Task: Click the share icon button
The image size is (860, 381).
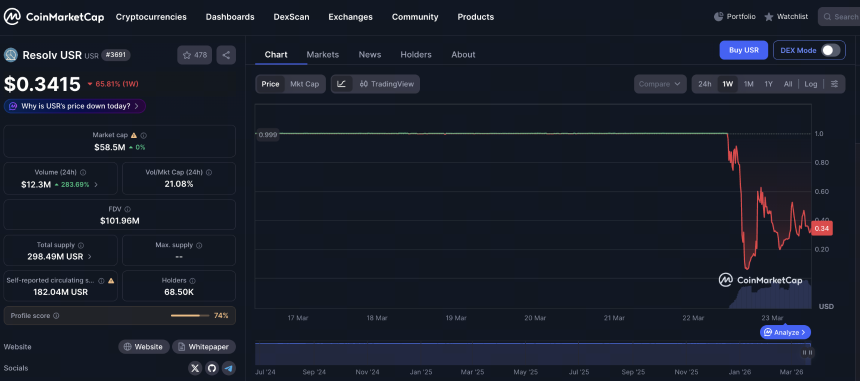Action: point(226,55)
